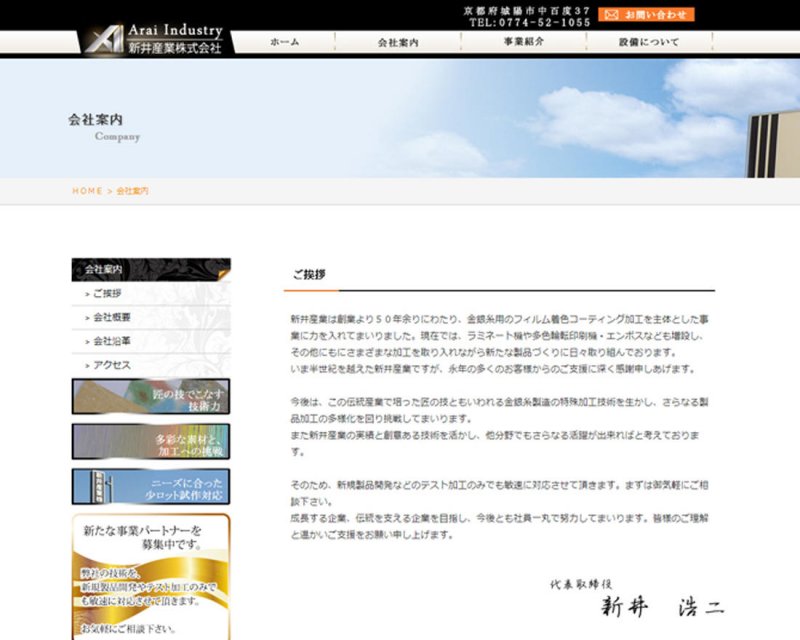Open the 匠の技でこなす技術力 banner
Screen dimensions: 800x640
click(151, 396)
